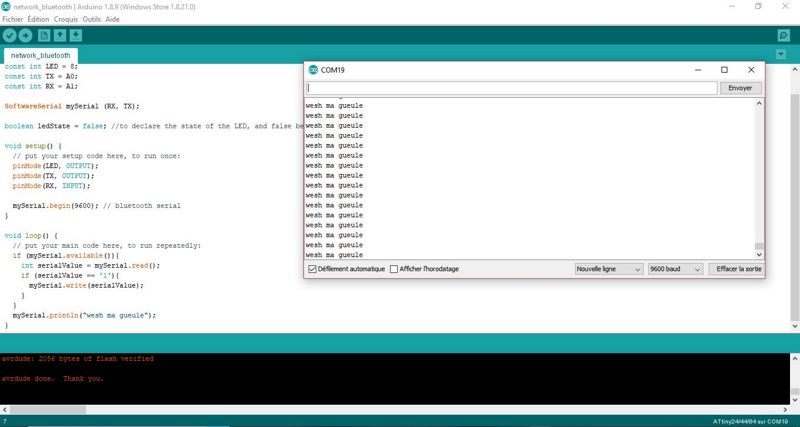This screenshot has width=800, height=427.
Task: Click 'mySerial.println("wesh ma gueule");' line
Action: [84, 315]
